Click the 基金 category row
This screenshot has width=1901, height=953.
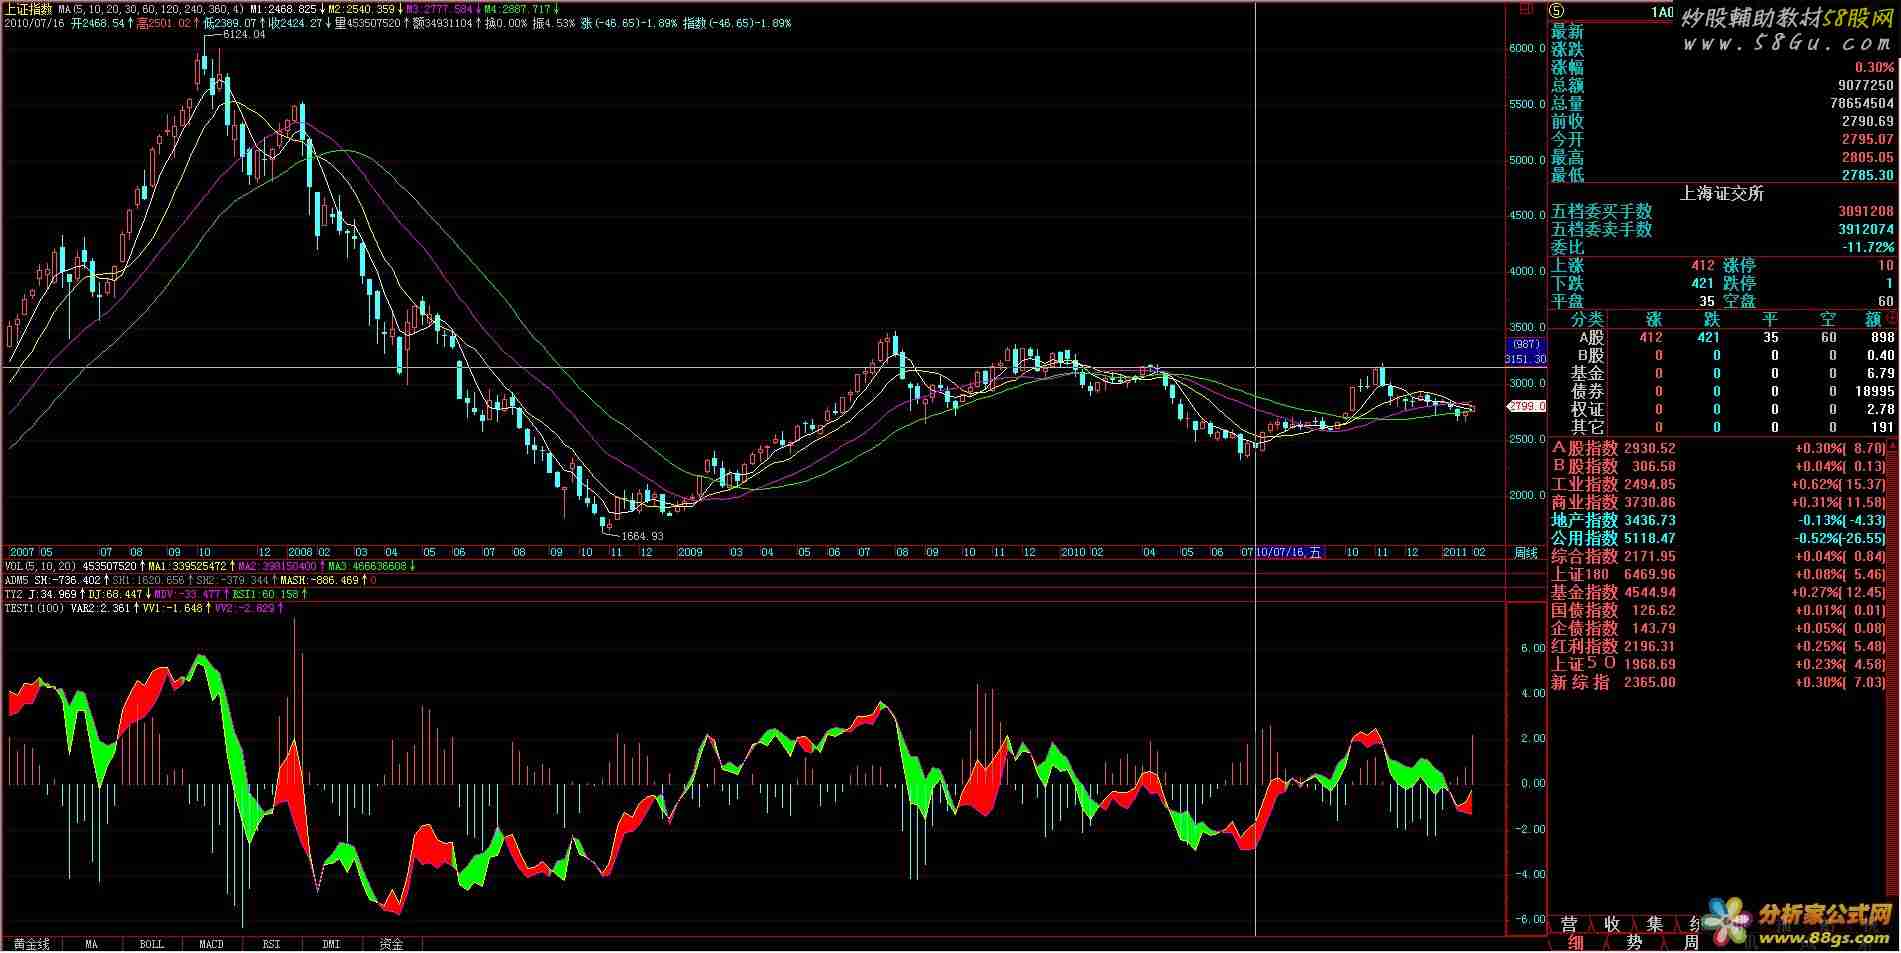point(1723,373)
